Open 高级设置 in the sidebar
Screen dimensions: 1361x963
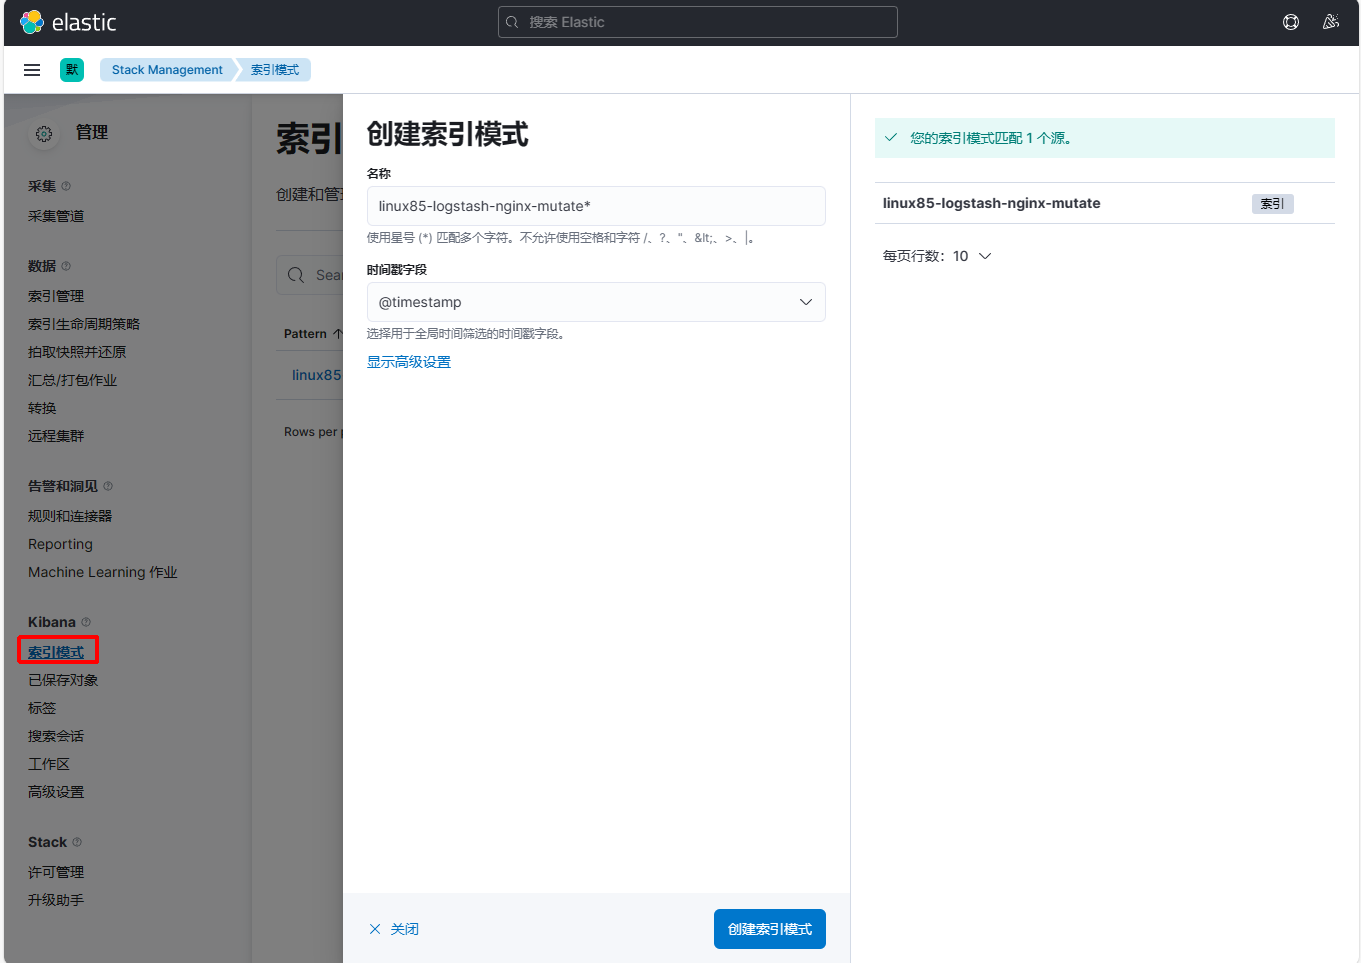[x=56, y=792]
